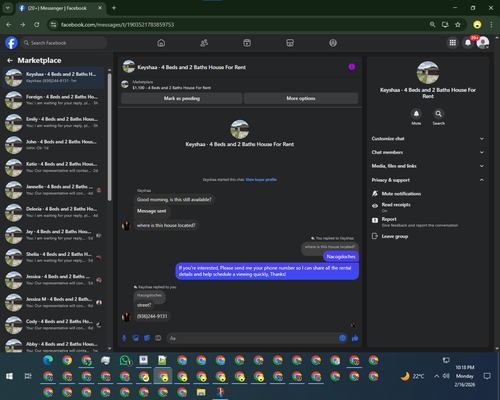Click the Leave group icon row
500x400 pixels.
[428, 236]
